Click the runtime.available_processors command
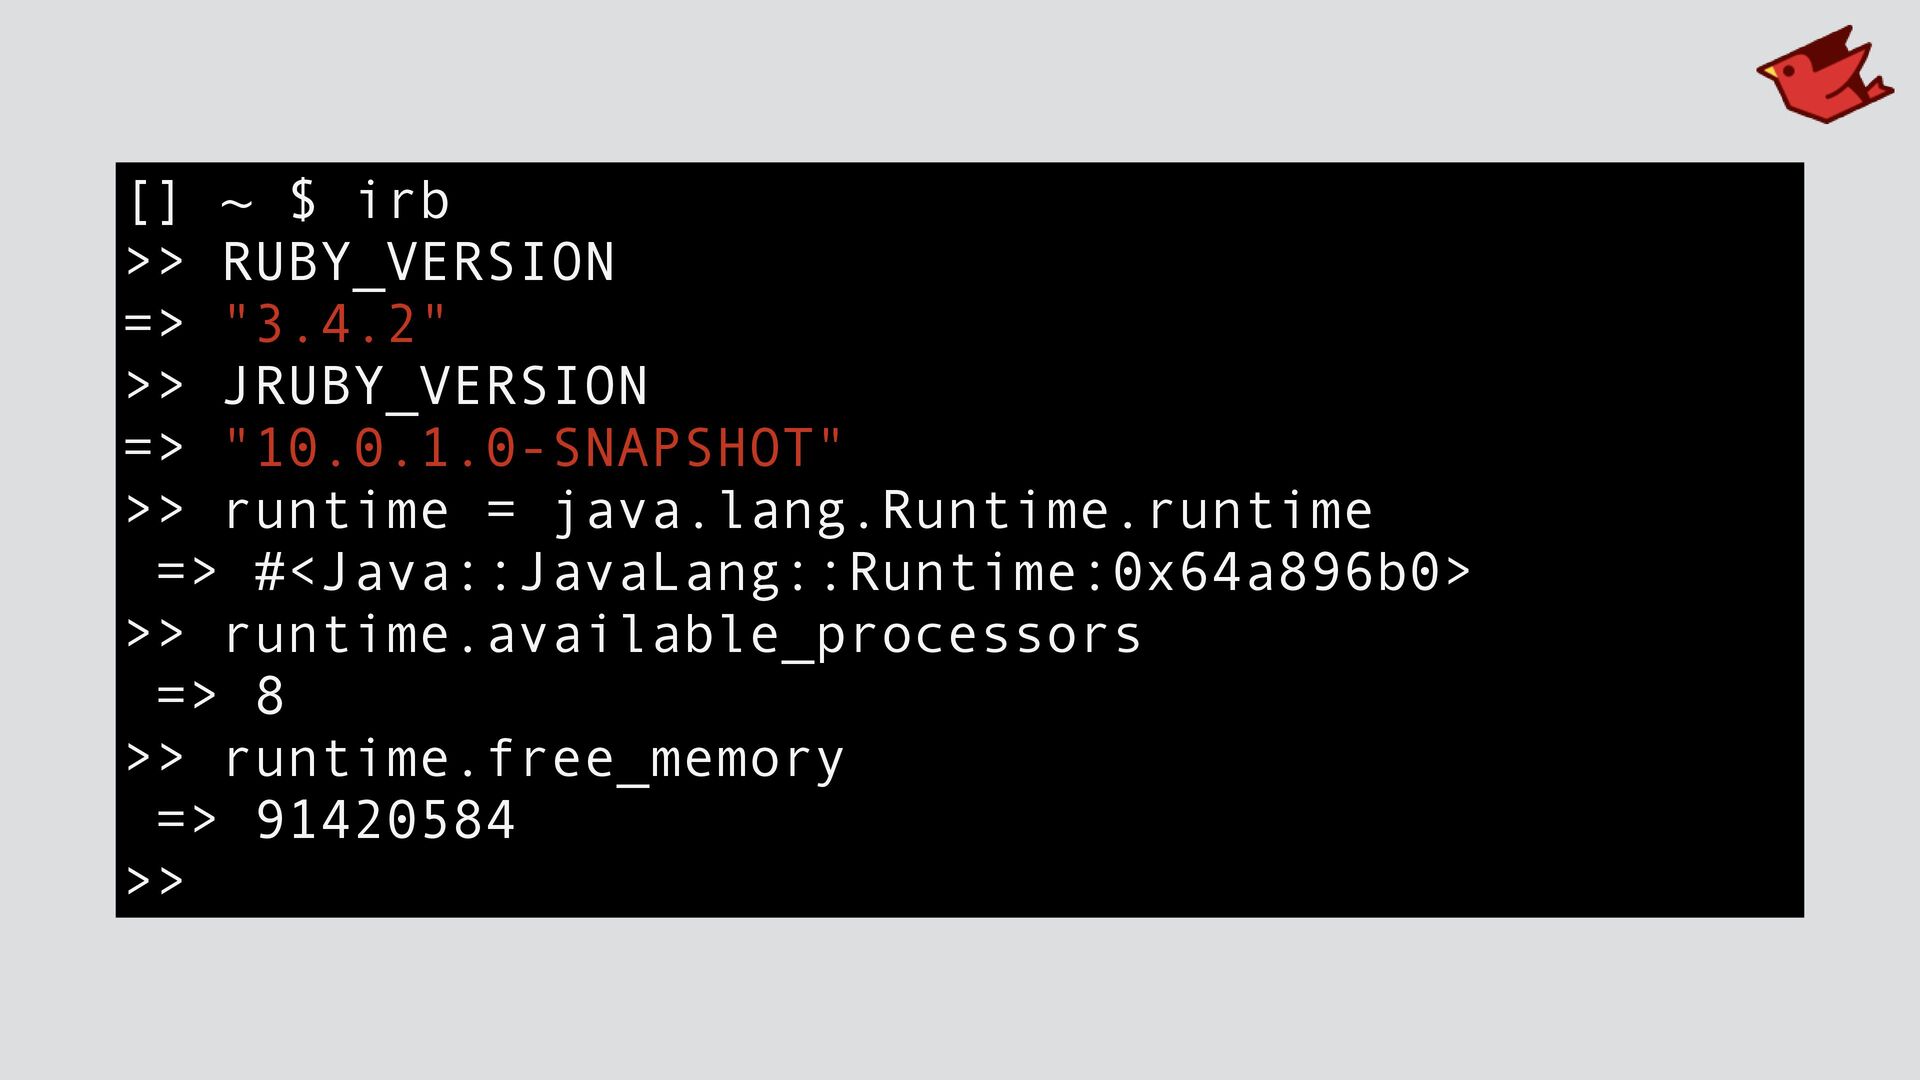 click(x=682, y=636)
